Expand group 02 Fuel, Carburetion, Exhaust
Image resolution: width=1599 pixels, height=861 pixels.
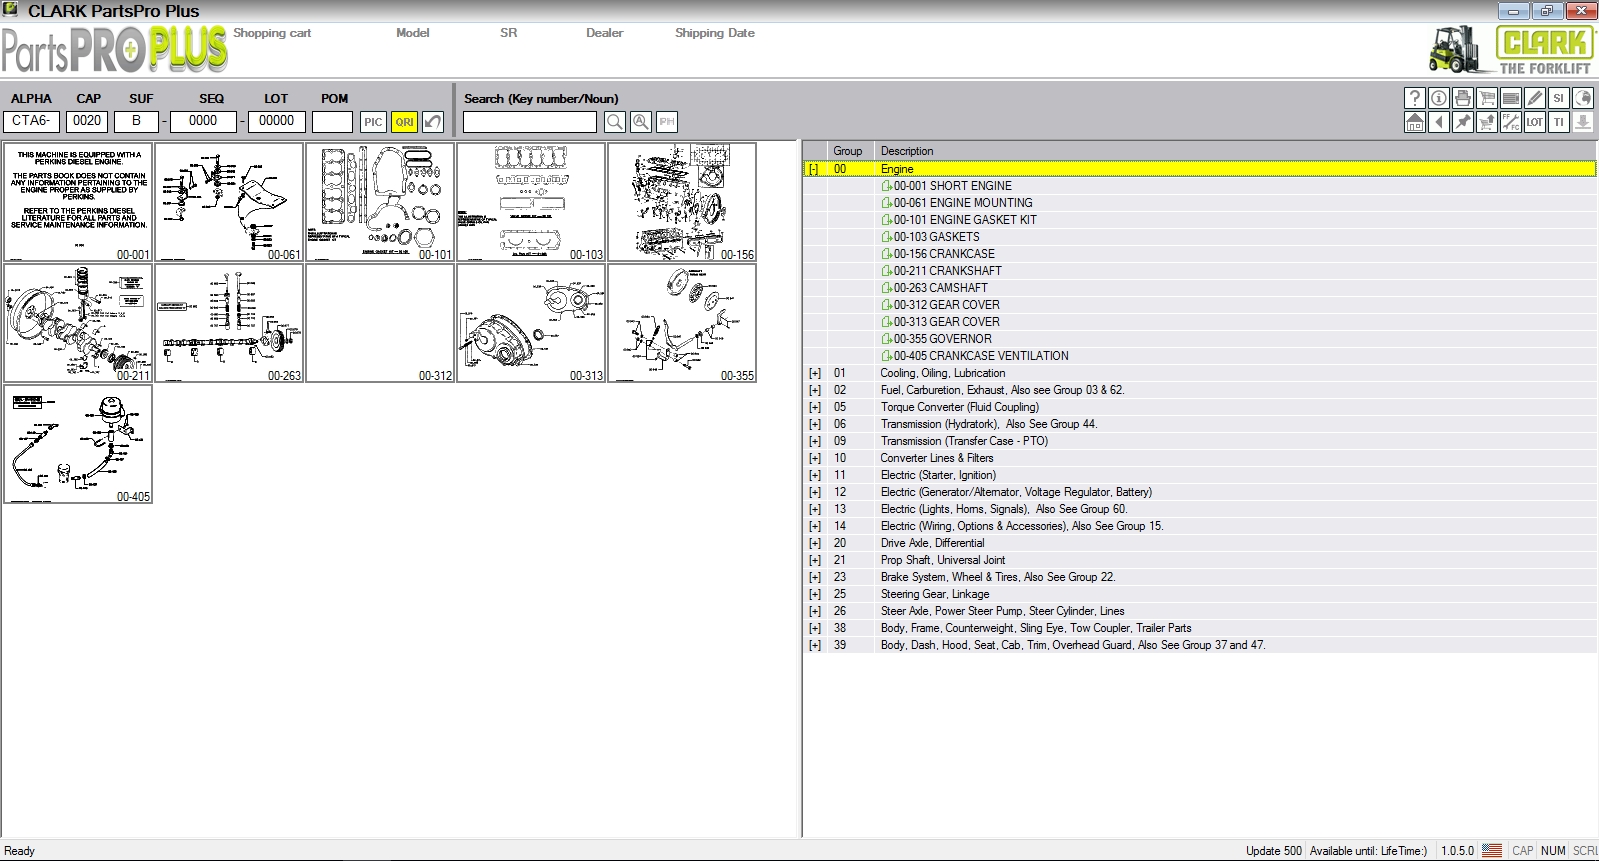(x=814, y=390)
